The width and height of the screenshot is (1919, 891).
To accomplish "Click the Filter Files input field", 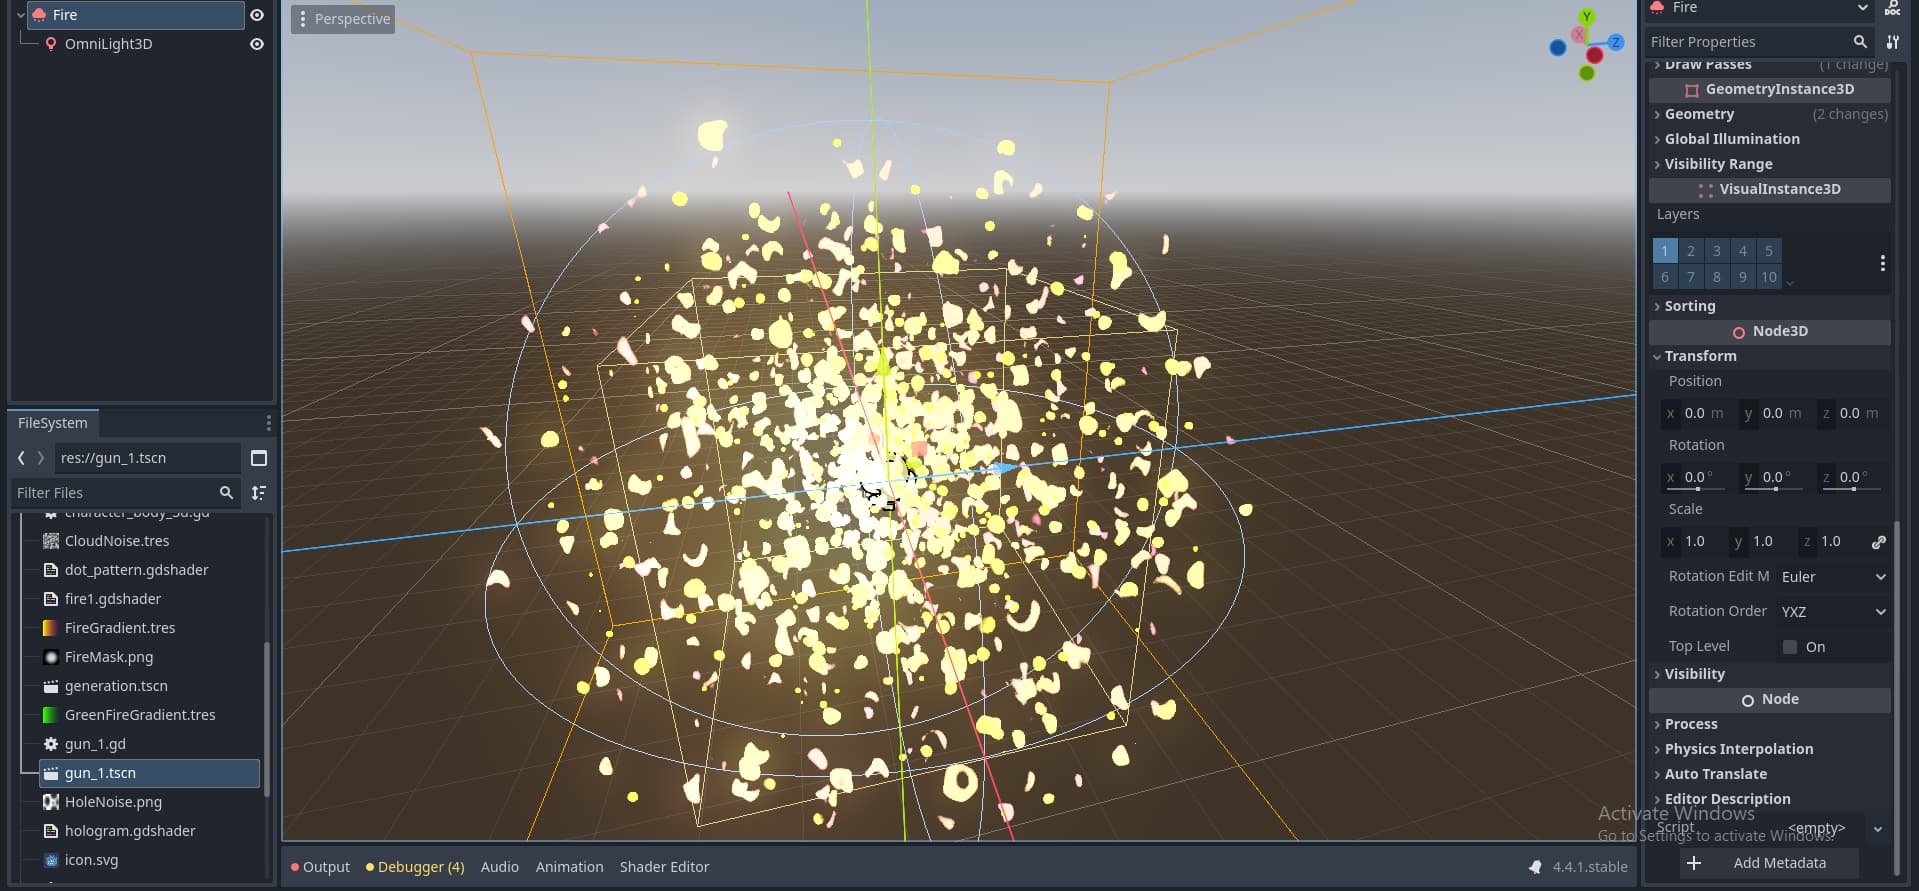I will [125, 493].
